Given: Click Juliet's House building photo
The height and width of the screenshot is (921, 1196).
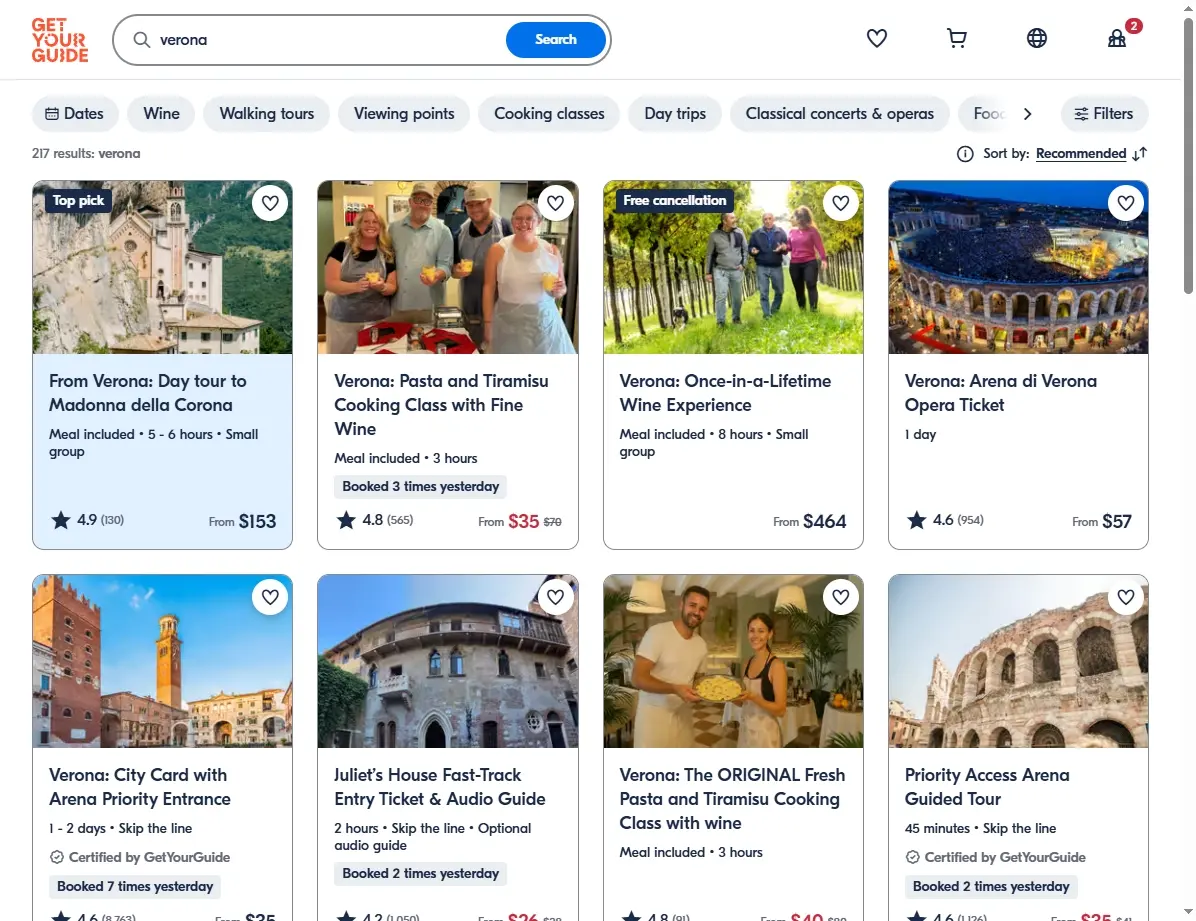Looking at the screenshot, I should coord(448,661).
